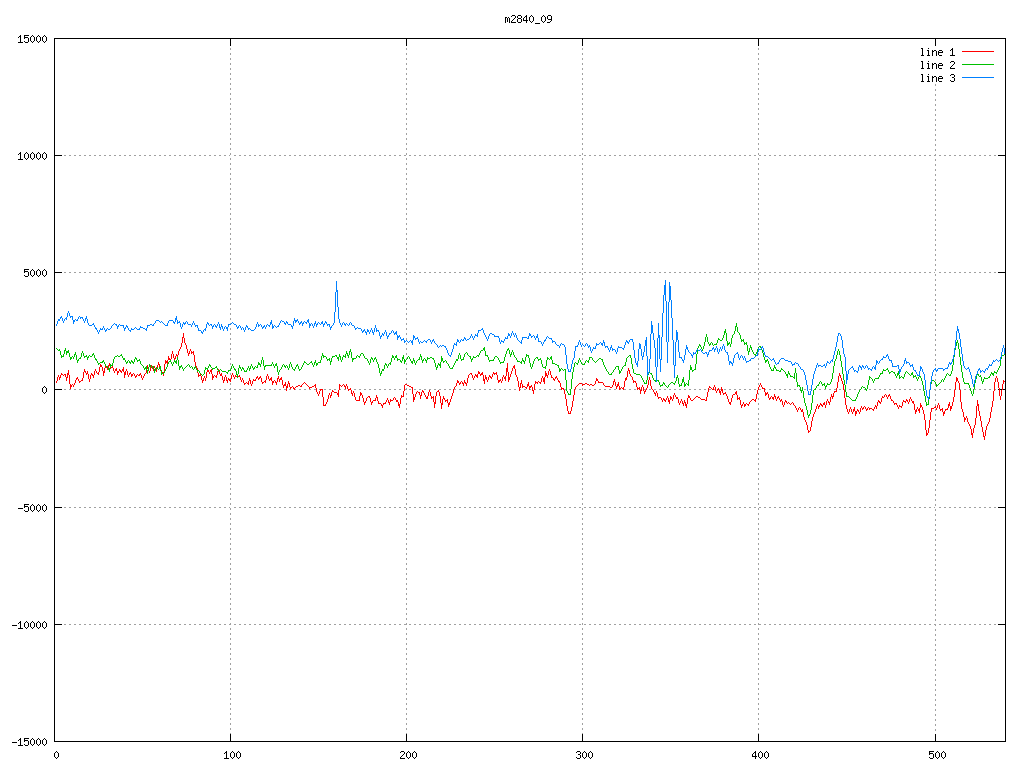
Task: Click the y-axis label -5000
Action: click(x=32, y=507)
